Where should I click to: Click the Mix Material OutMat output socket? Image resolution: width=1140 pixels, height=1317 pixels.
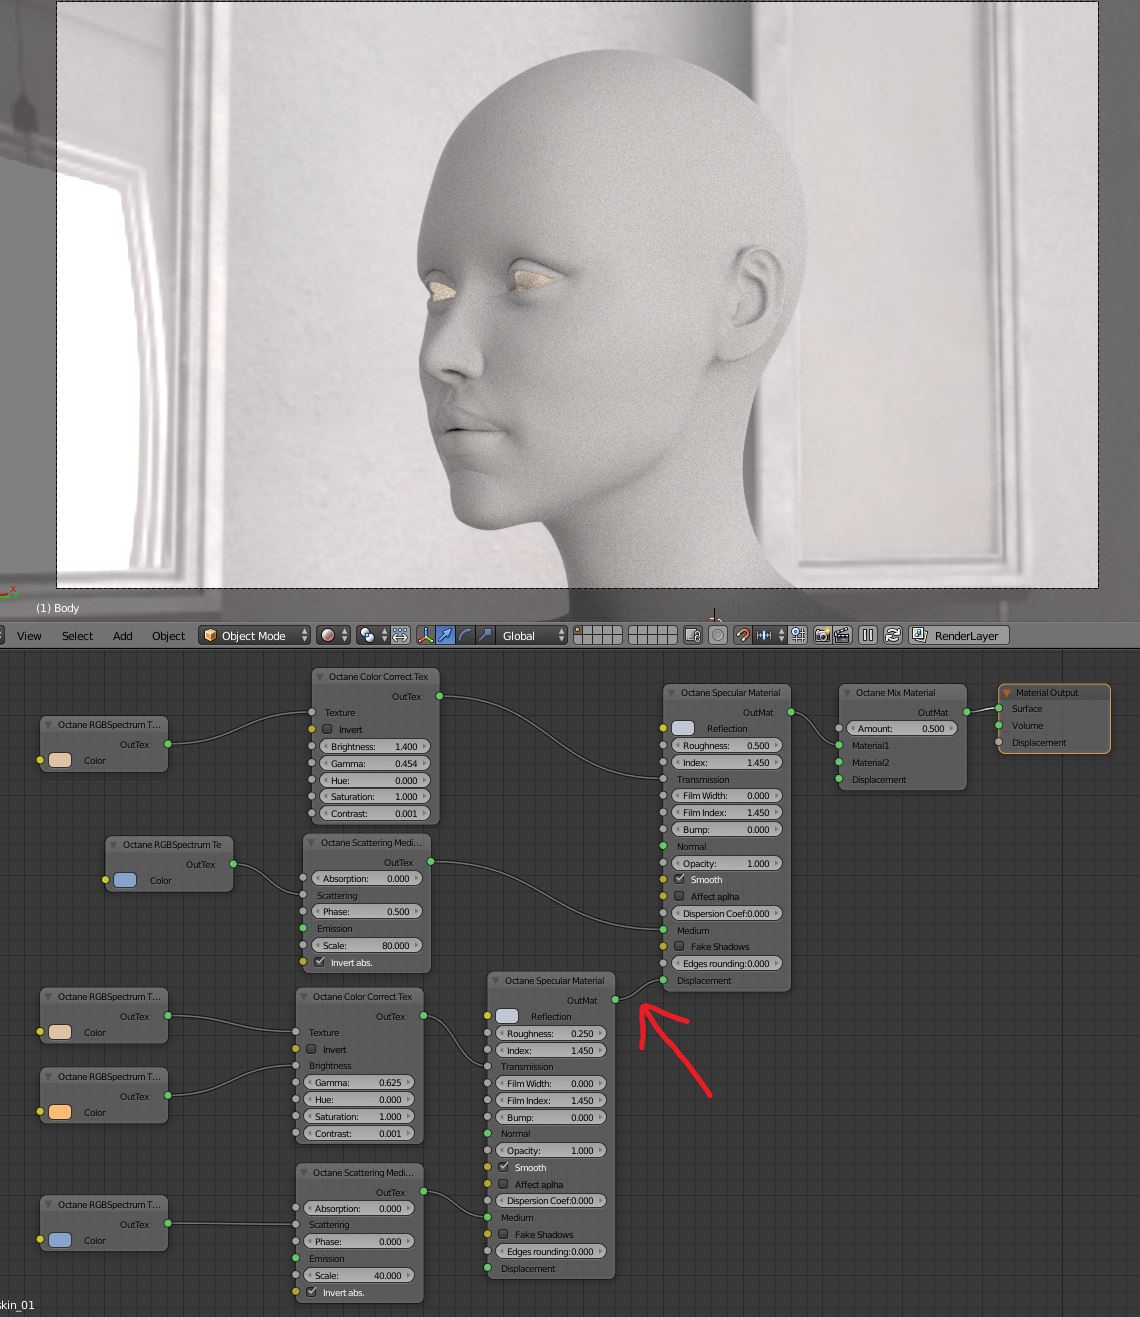click(x=967, y=712)
